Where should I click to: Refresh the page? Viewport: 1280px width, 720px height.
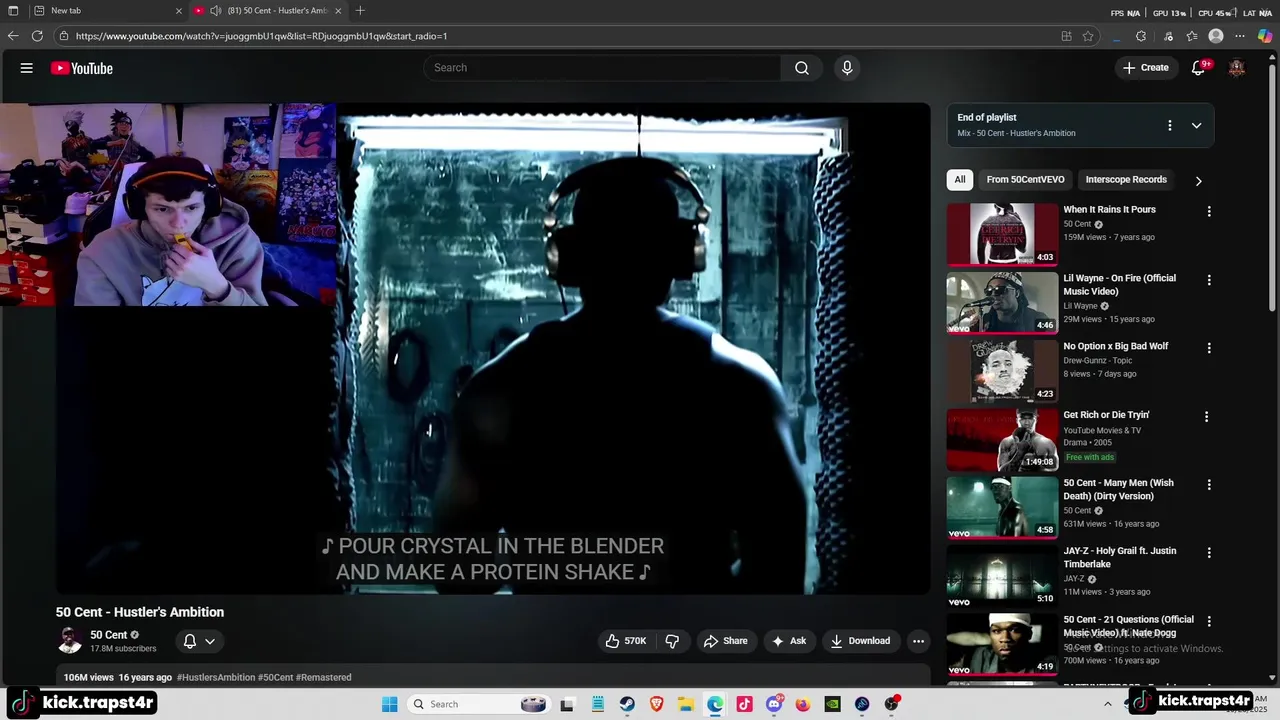pos(37,36)
